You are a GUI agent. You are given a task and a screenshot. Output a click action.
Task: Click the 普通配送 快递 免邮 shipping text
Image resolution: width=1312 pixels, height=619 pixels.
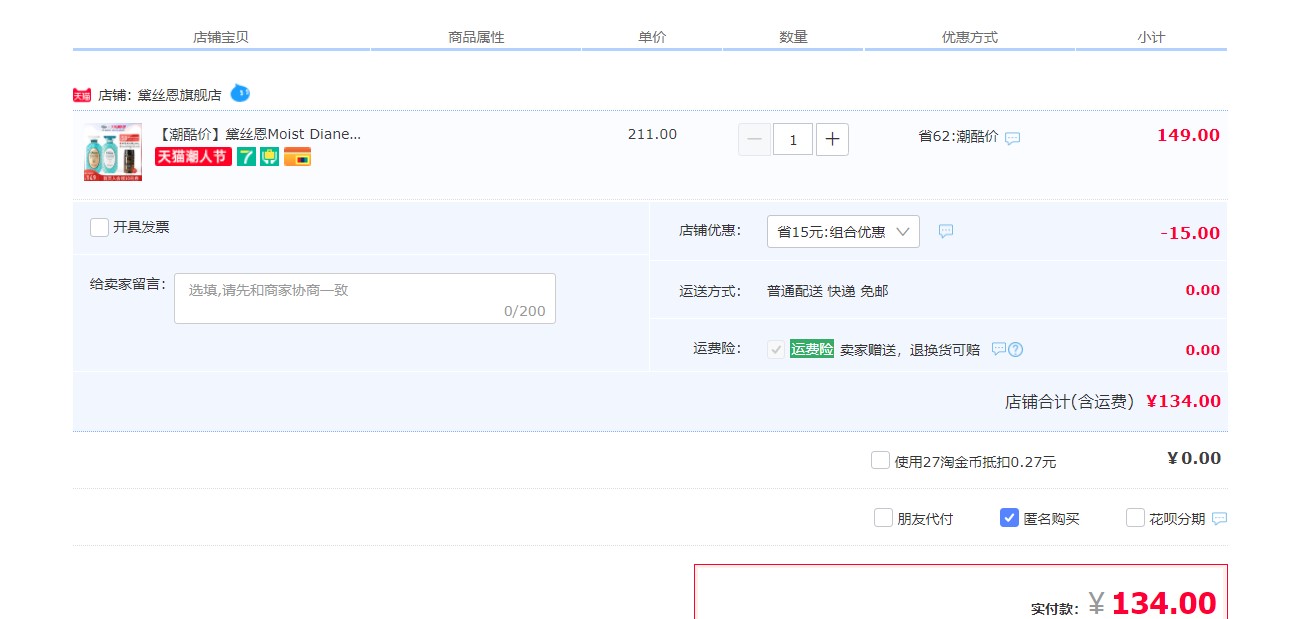tap(827, 291)
